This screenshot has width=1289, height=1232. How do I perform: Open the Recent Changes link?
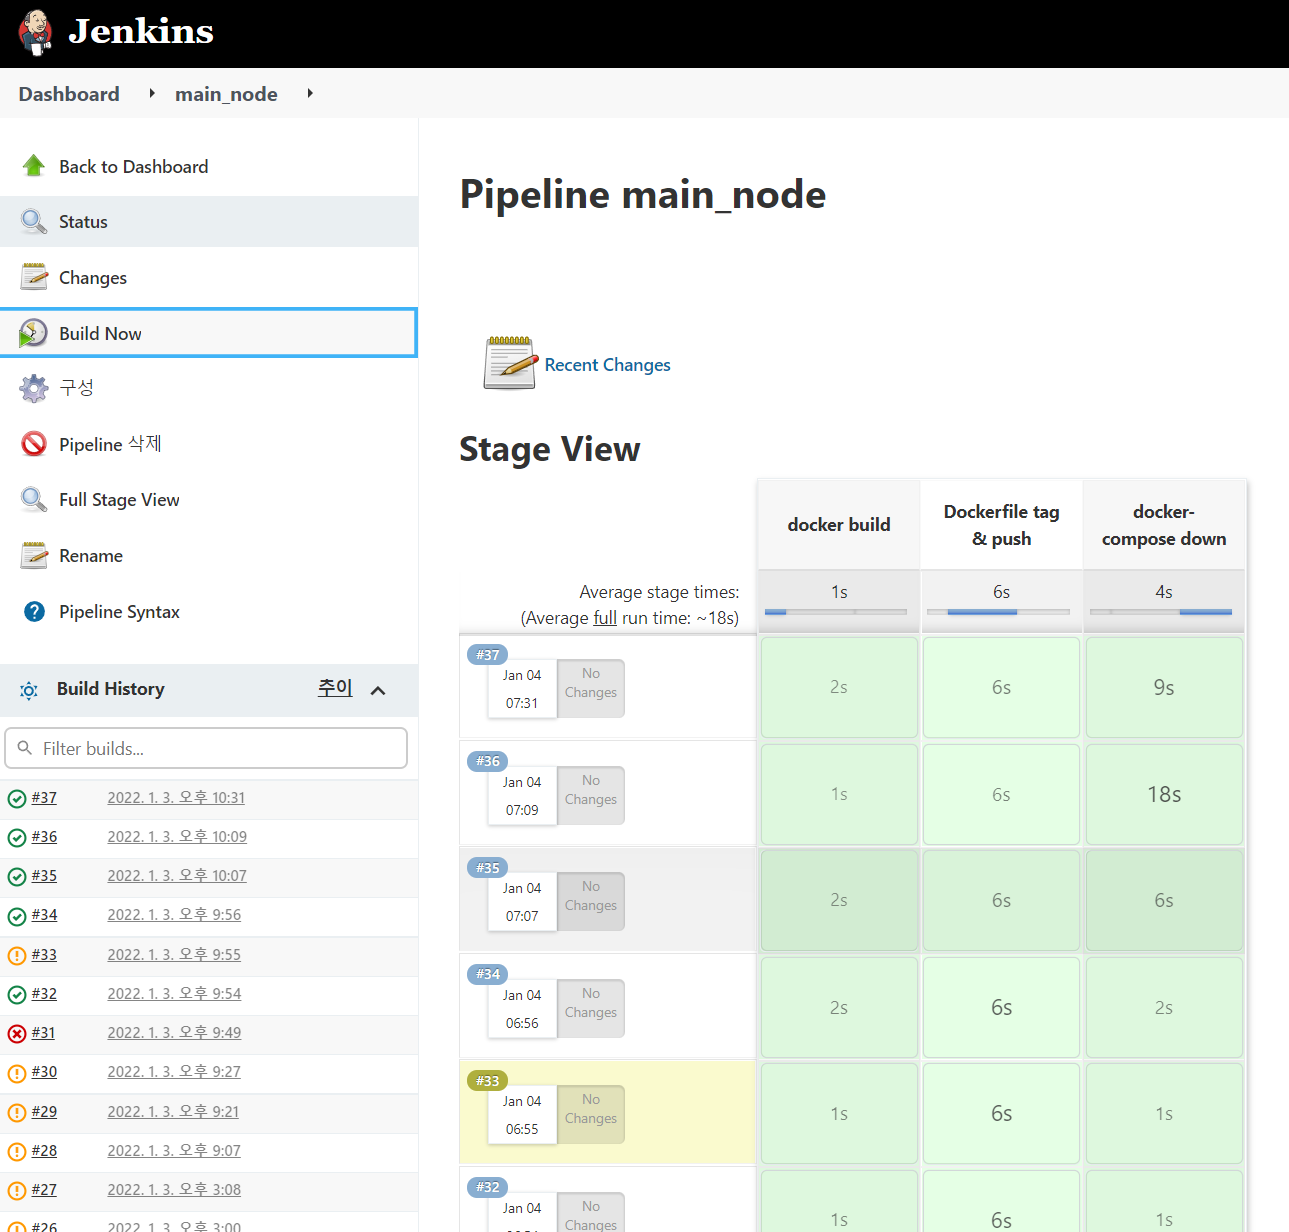[607, 365]
